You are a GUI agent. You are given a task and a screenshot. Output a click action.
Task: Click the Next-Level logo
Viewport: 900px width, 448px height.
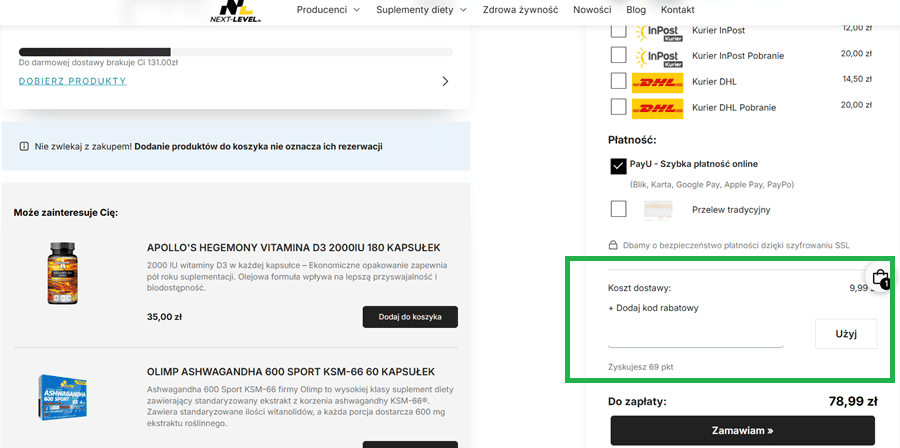[x=236, y=11]
